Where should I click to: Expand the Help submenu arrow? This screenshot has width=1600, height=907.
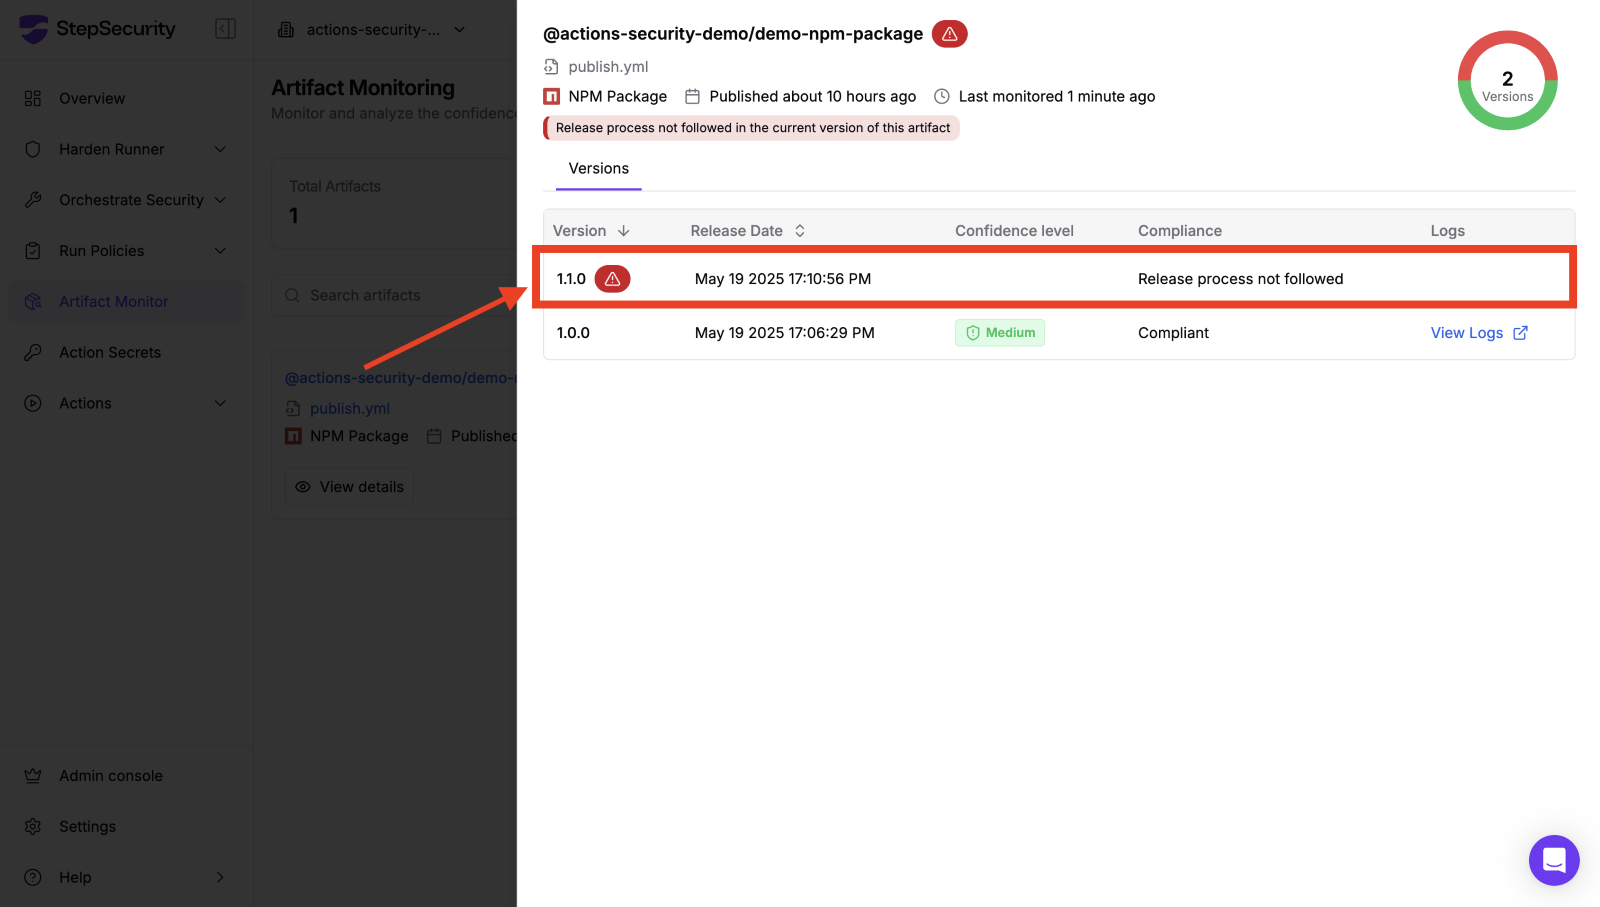[x=221, y=878]
